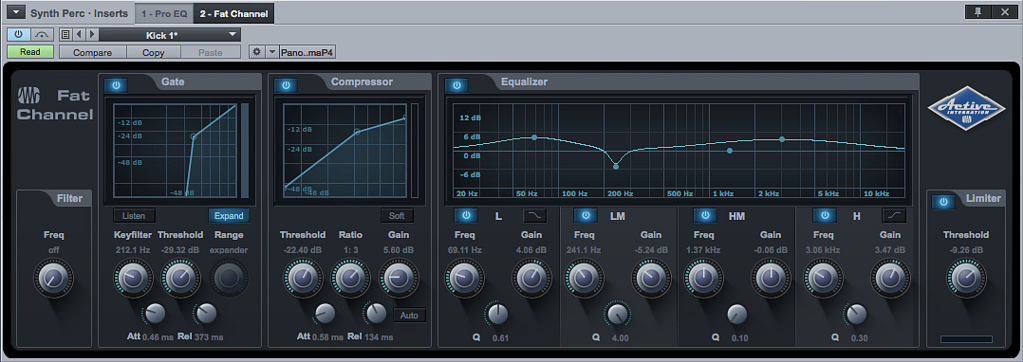Click the Filter Freq knob

point(53,278)
